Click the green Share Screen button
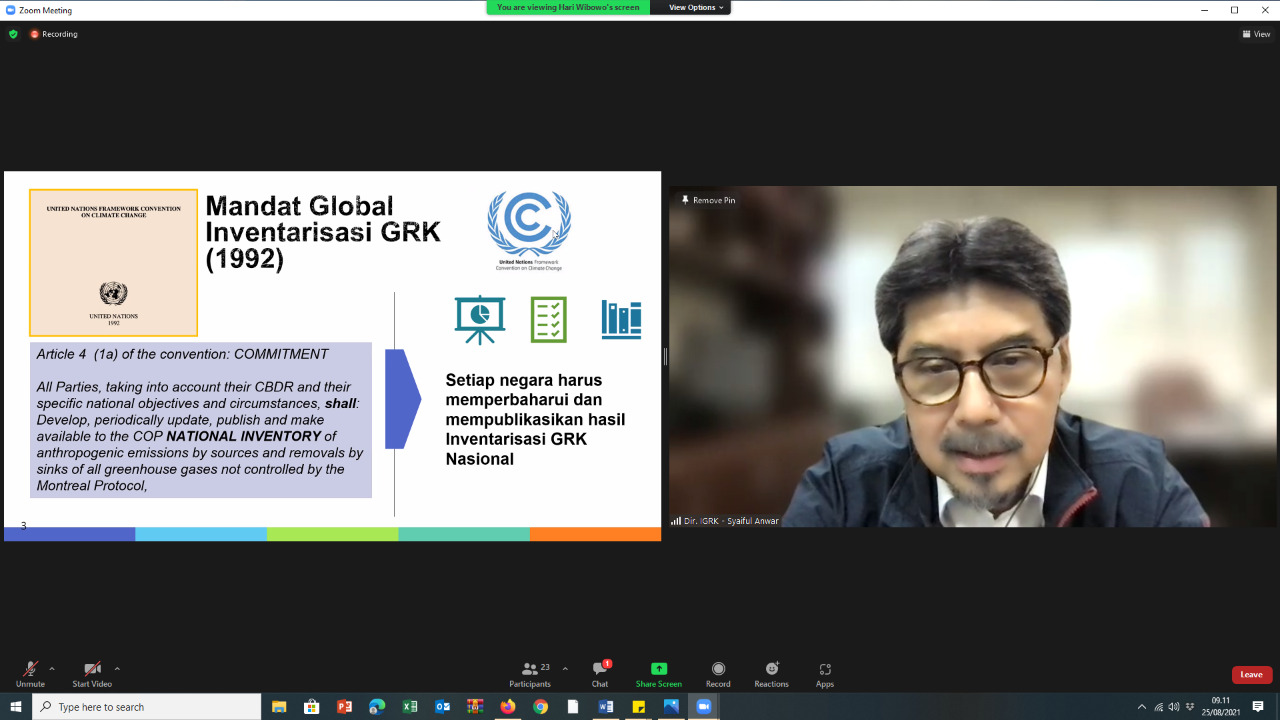1280x720 pixels. point(658,674)
